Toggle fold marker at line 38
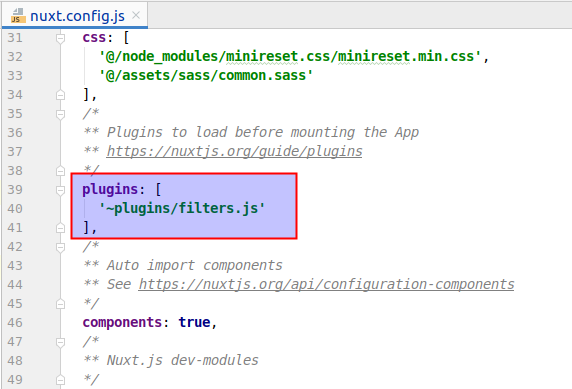 click(x=61, y=171)
